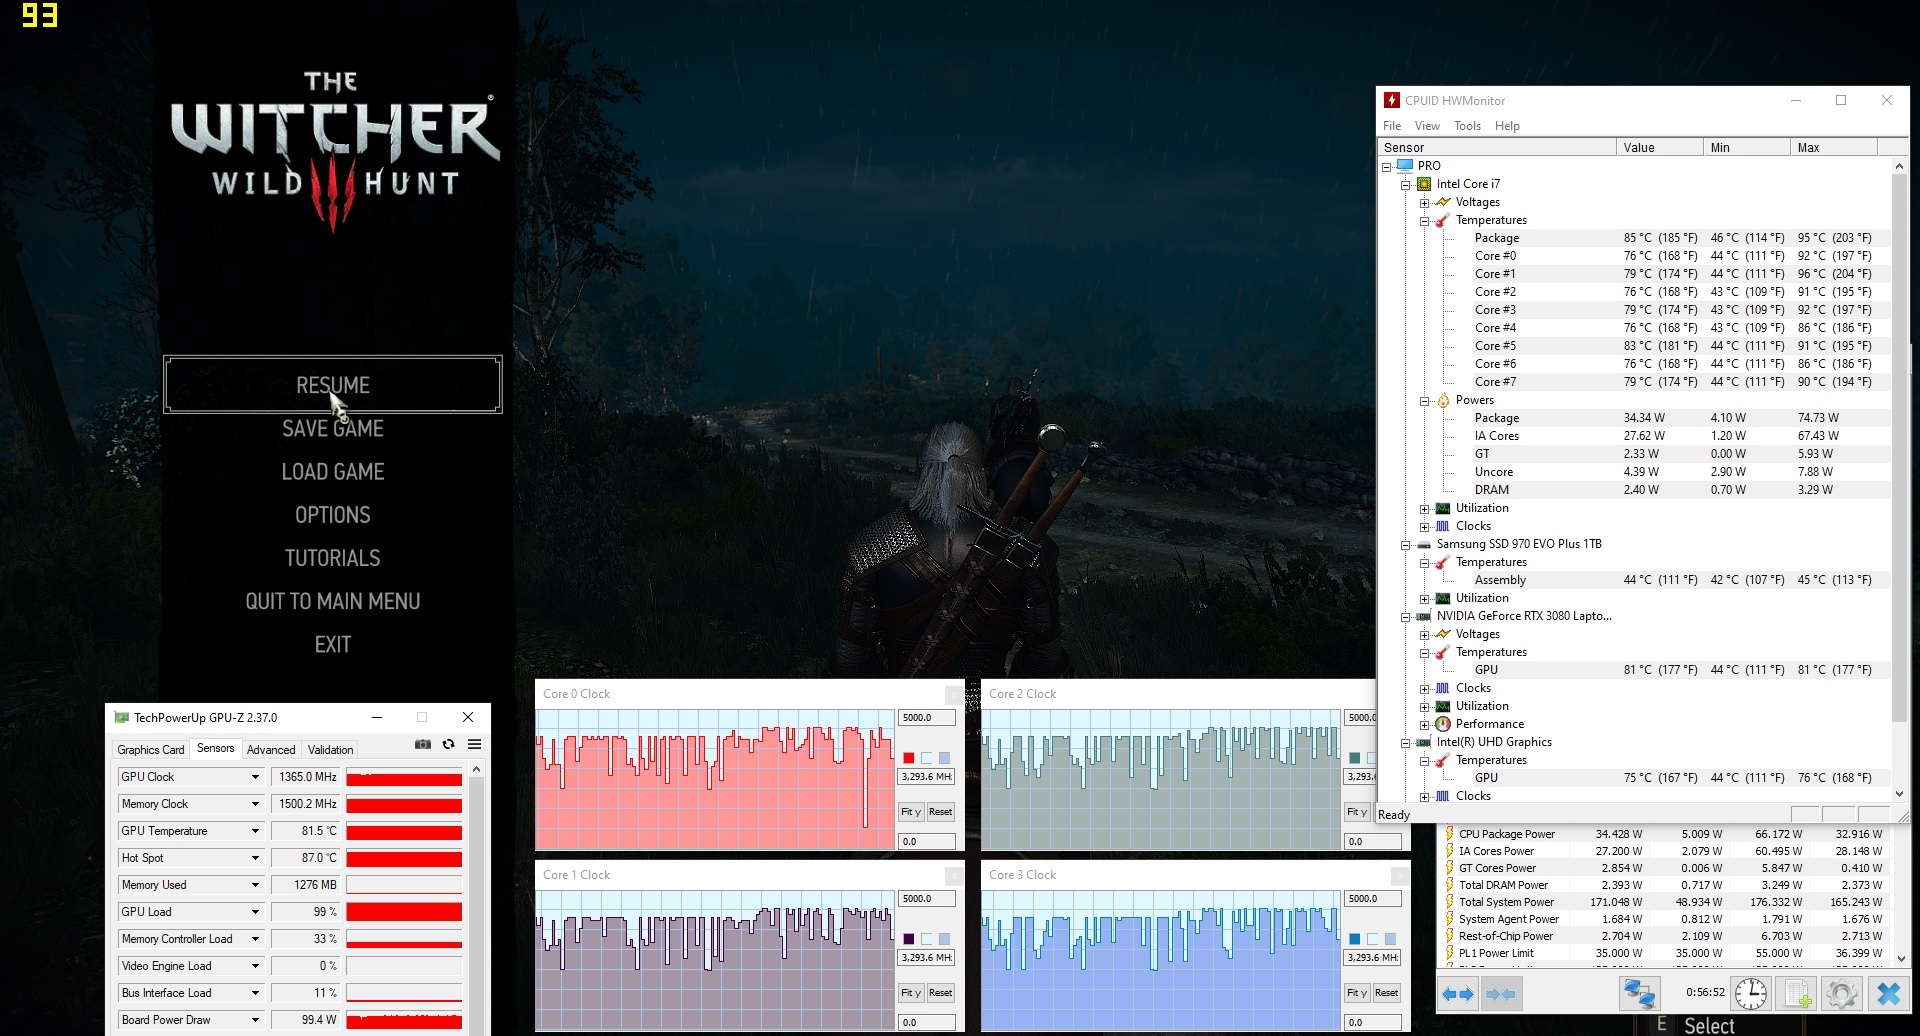Click HWiNFO logging start document icon
This screenshot has width=1920, height=1036.
point(1797,994)
